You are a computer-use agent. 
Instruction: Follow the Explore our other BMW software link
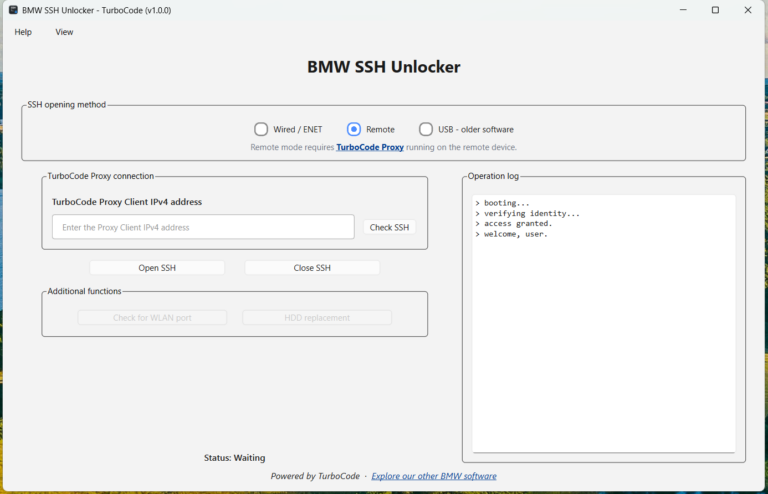click(x=434, y=476)
